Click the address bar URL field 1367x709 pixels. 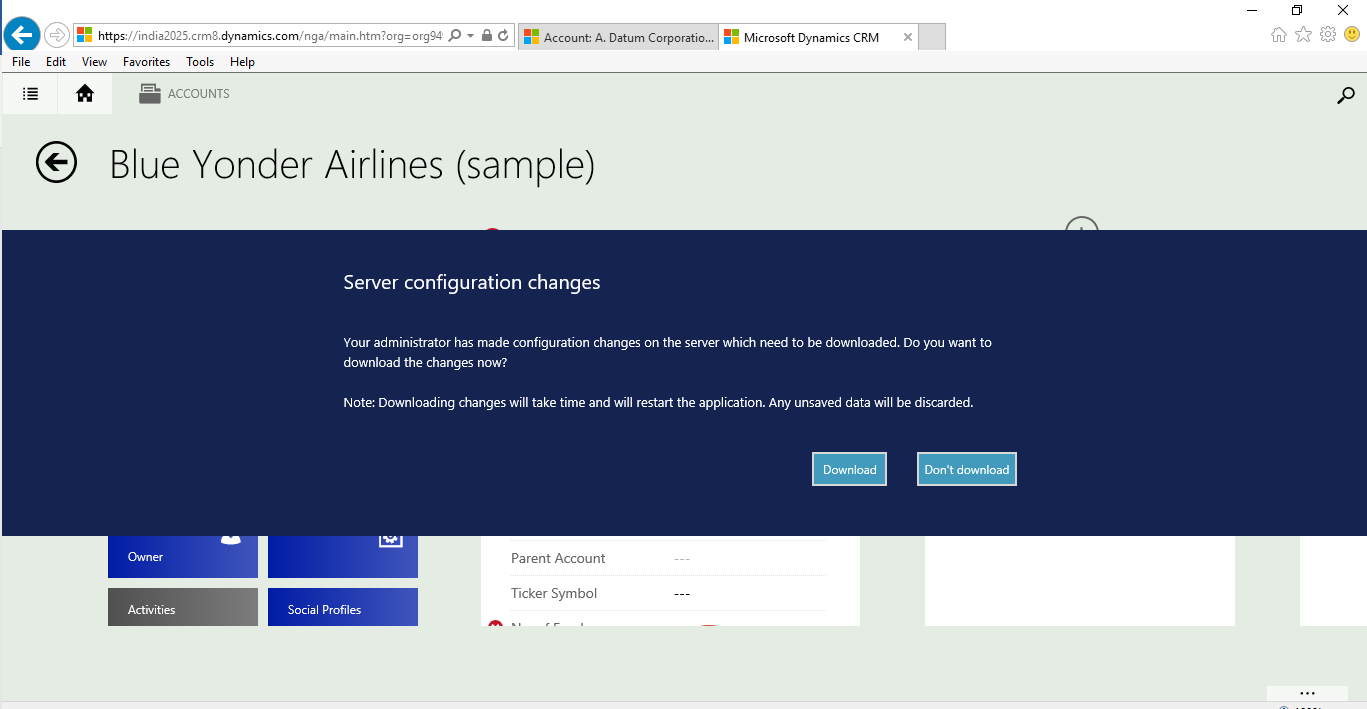coord(270,36)
